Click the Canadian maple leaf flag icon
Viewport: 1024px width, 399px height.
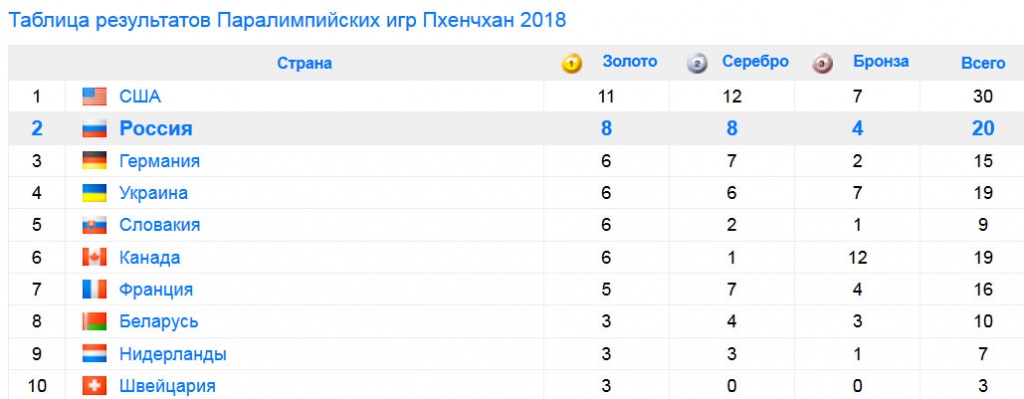[x=94, y=257]
